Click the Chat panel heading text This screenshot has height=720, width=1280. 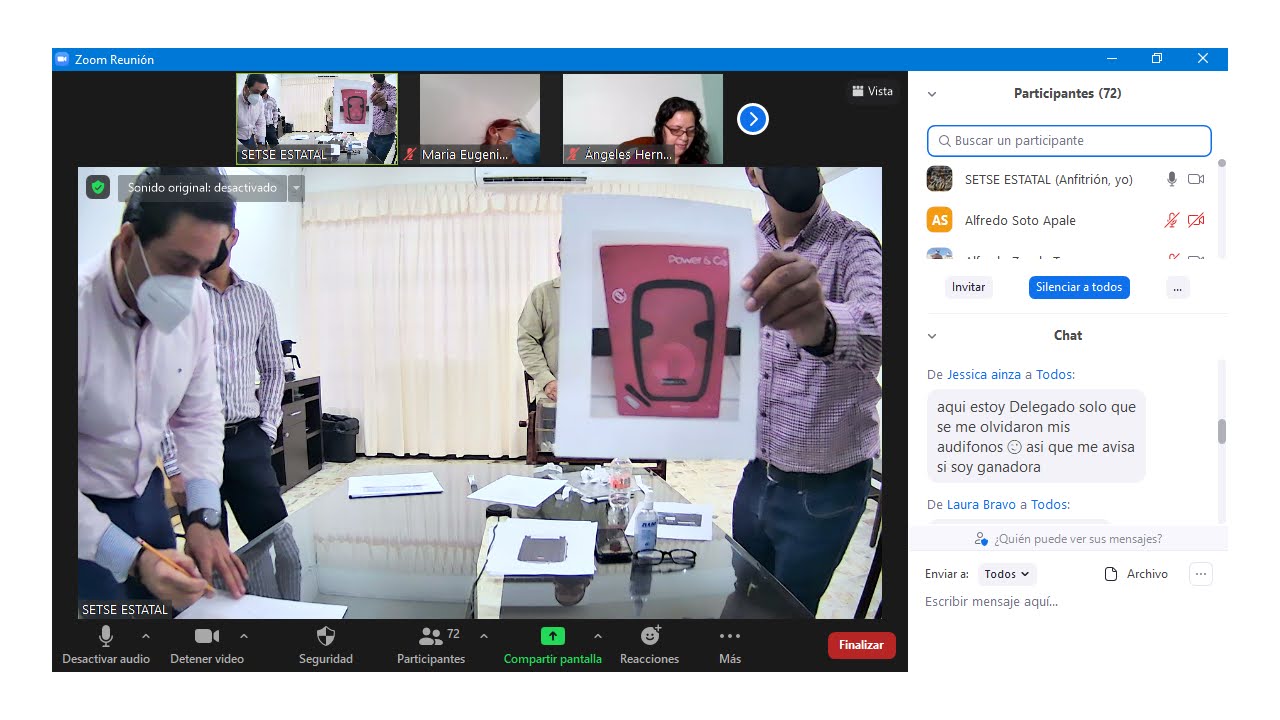pyautogui.click(x=1068, y=336)
